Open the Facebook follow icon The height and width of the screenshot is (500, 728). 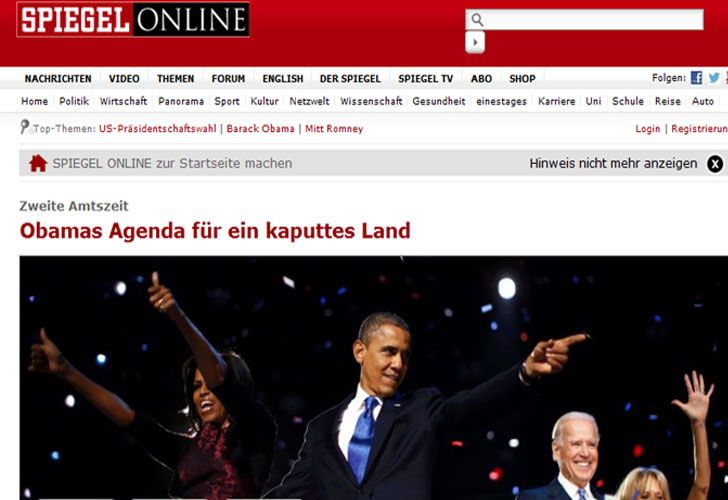696,78
